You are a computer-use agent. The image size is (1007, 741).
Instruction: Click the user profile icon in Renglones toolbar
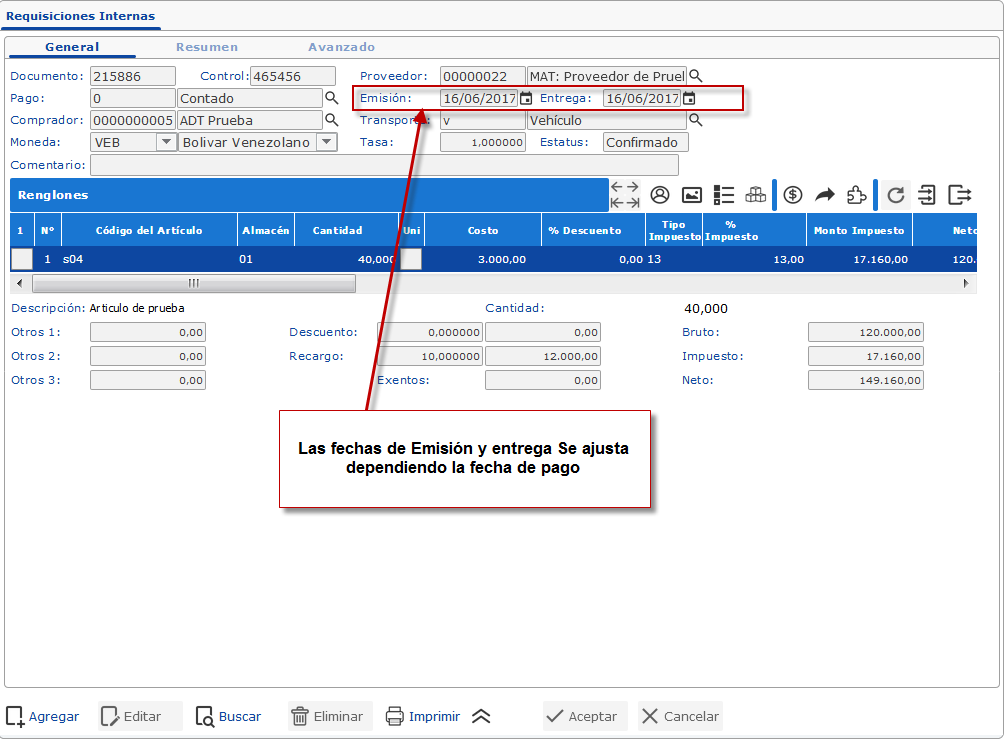pos(660,195)
